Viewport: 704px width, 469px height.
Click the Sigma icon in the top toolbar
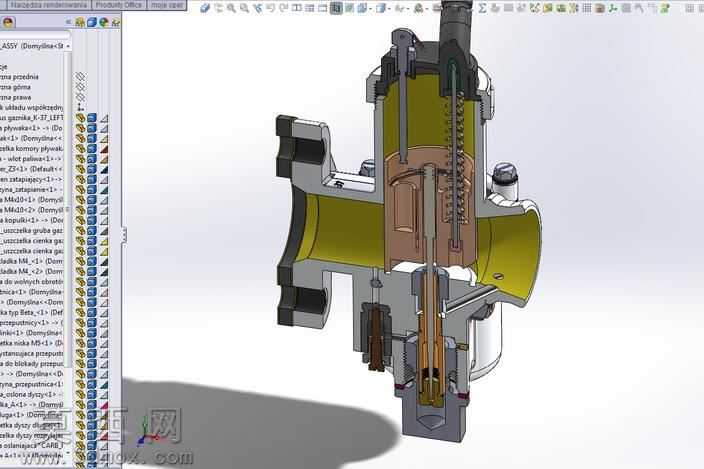482,8
